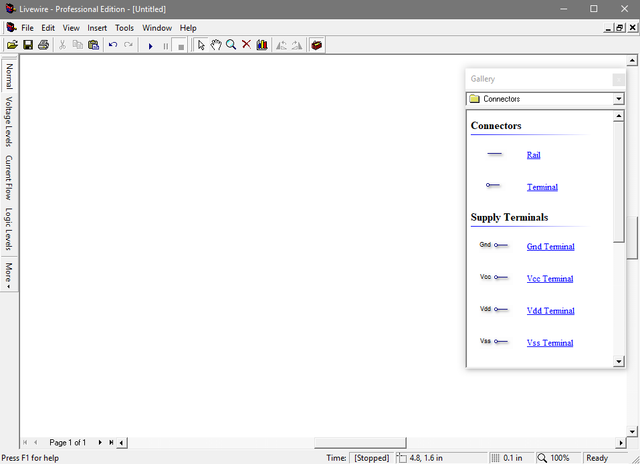Click the canvas vertical scroll down arrow

[632, 431]
